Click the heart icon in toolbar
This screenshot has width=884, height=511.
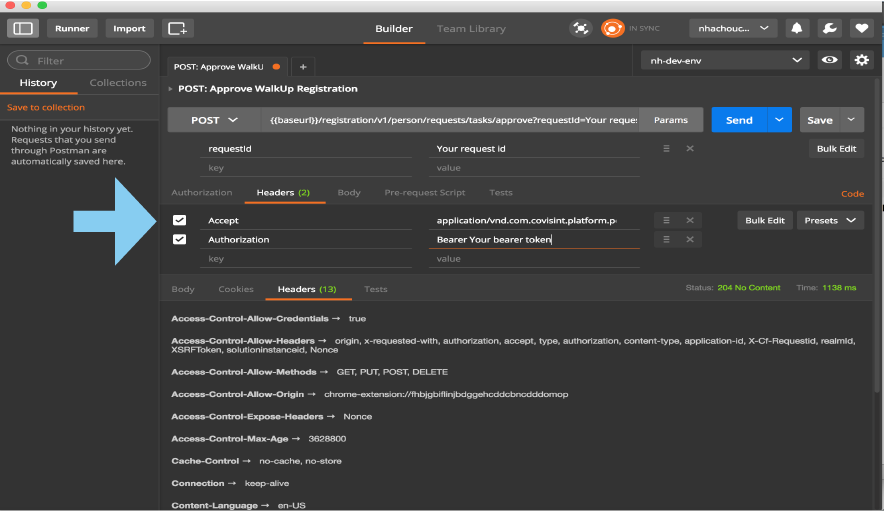coord(859,28)
